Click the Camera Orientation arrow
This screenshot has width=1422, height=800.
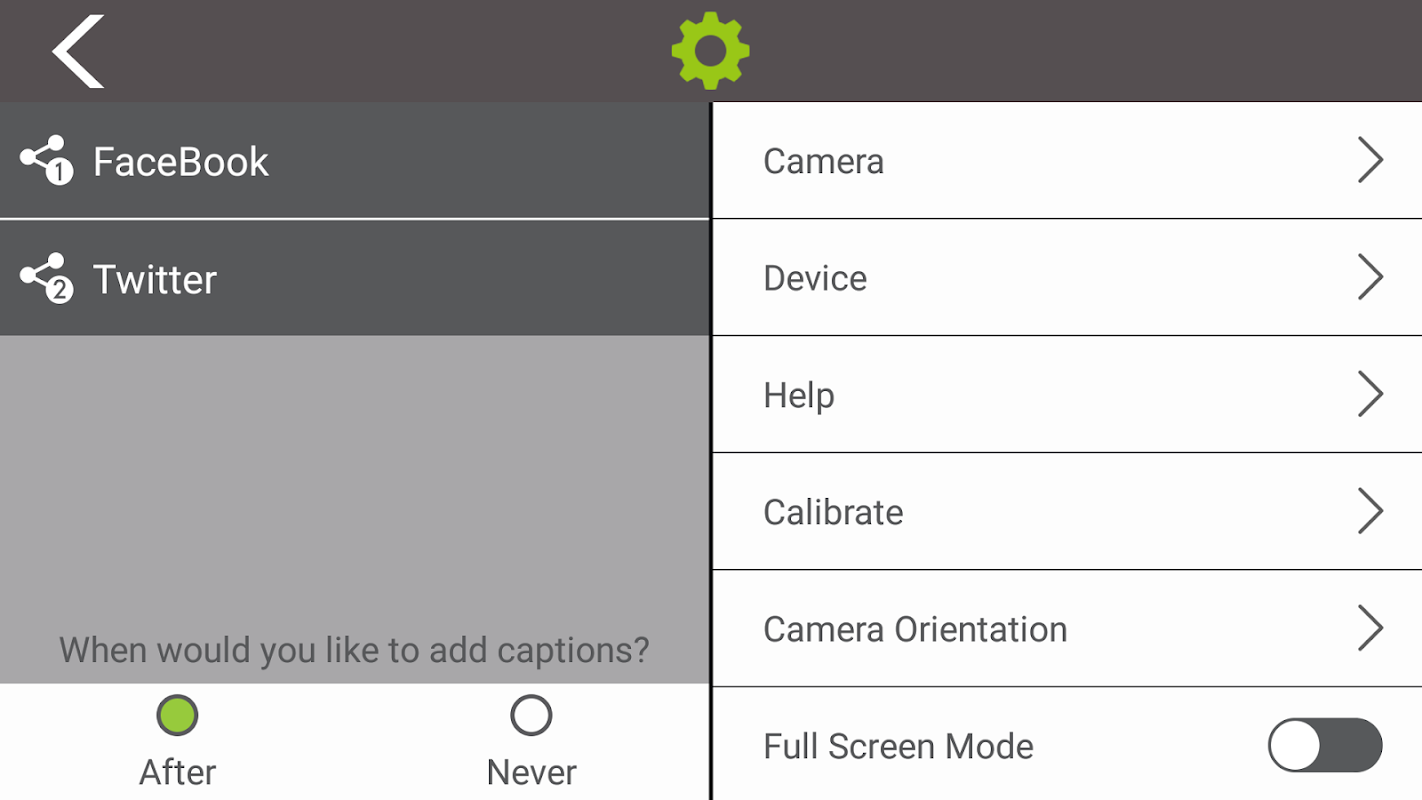(1369, 628)
